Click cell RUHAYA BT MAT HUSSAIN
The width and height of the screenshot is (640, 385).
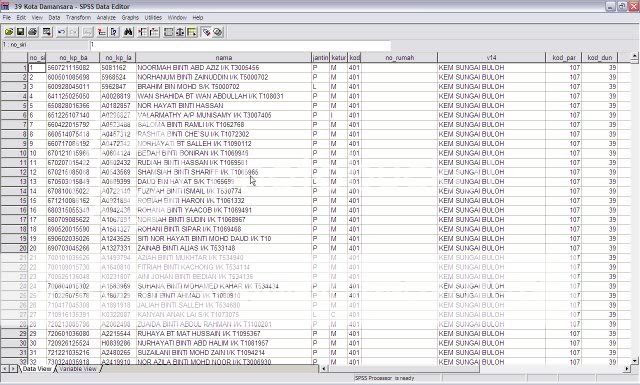(224, 334)
